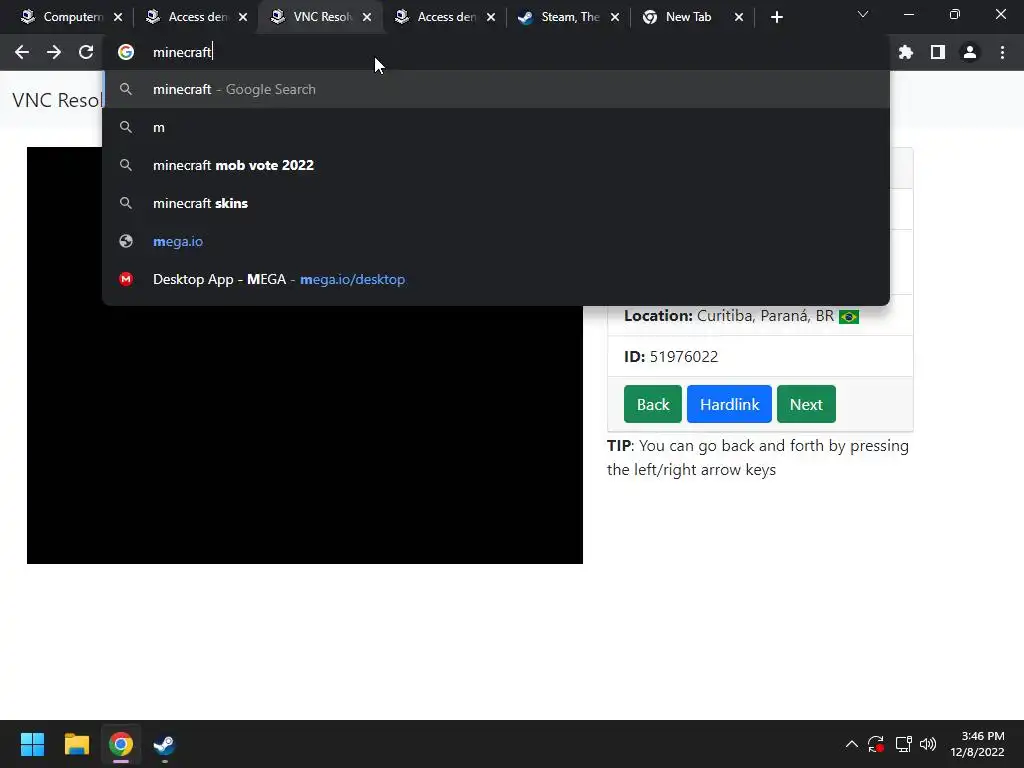Image resolution: width=1024 pixels, height=768 pixels.
Task: Click the blue Hardlink button
Action: click(729, 404)
